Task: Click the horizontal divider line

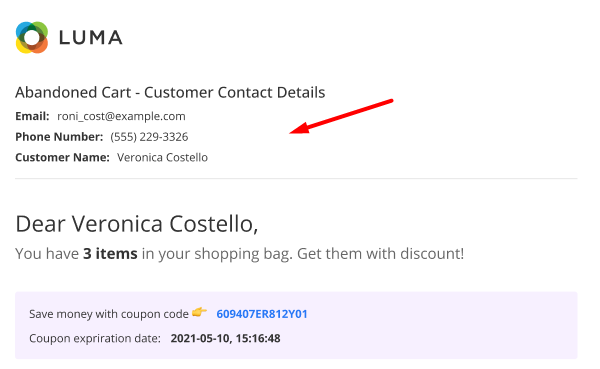Action: (x=296, y=178)
